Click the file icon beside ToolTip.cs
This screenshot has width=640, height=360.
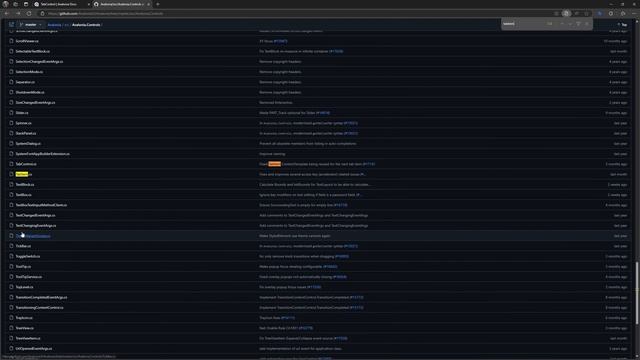pos(11,267)
